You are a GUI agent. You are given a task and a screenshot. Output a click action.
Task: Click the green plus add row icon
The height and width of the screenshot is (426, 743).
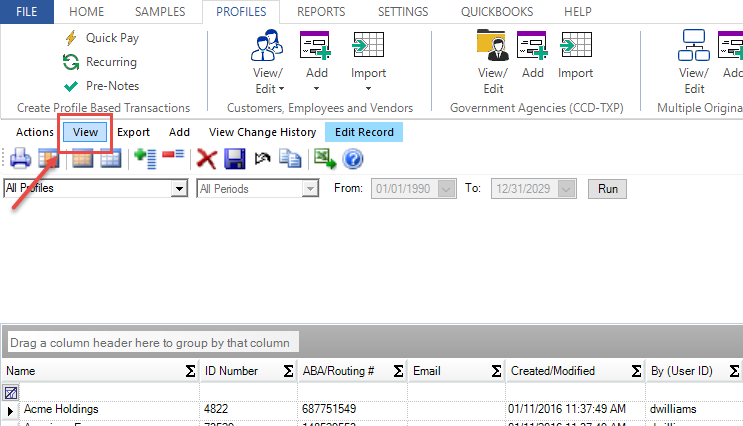click(146, 158)
